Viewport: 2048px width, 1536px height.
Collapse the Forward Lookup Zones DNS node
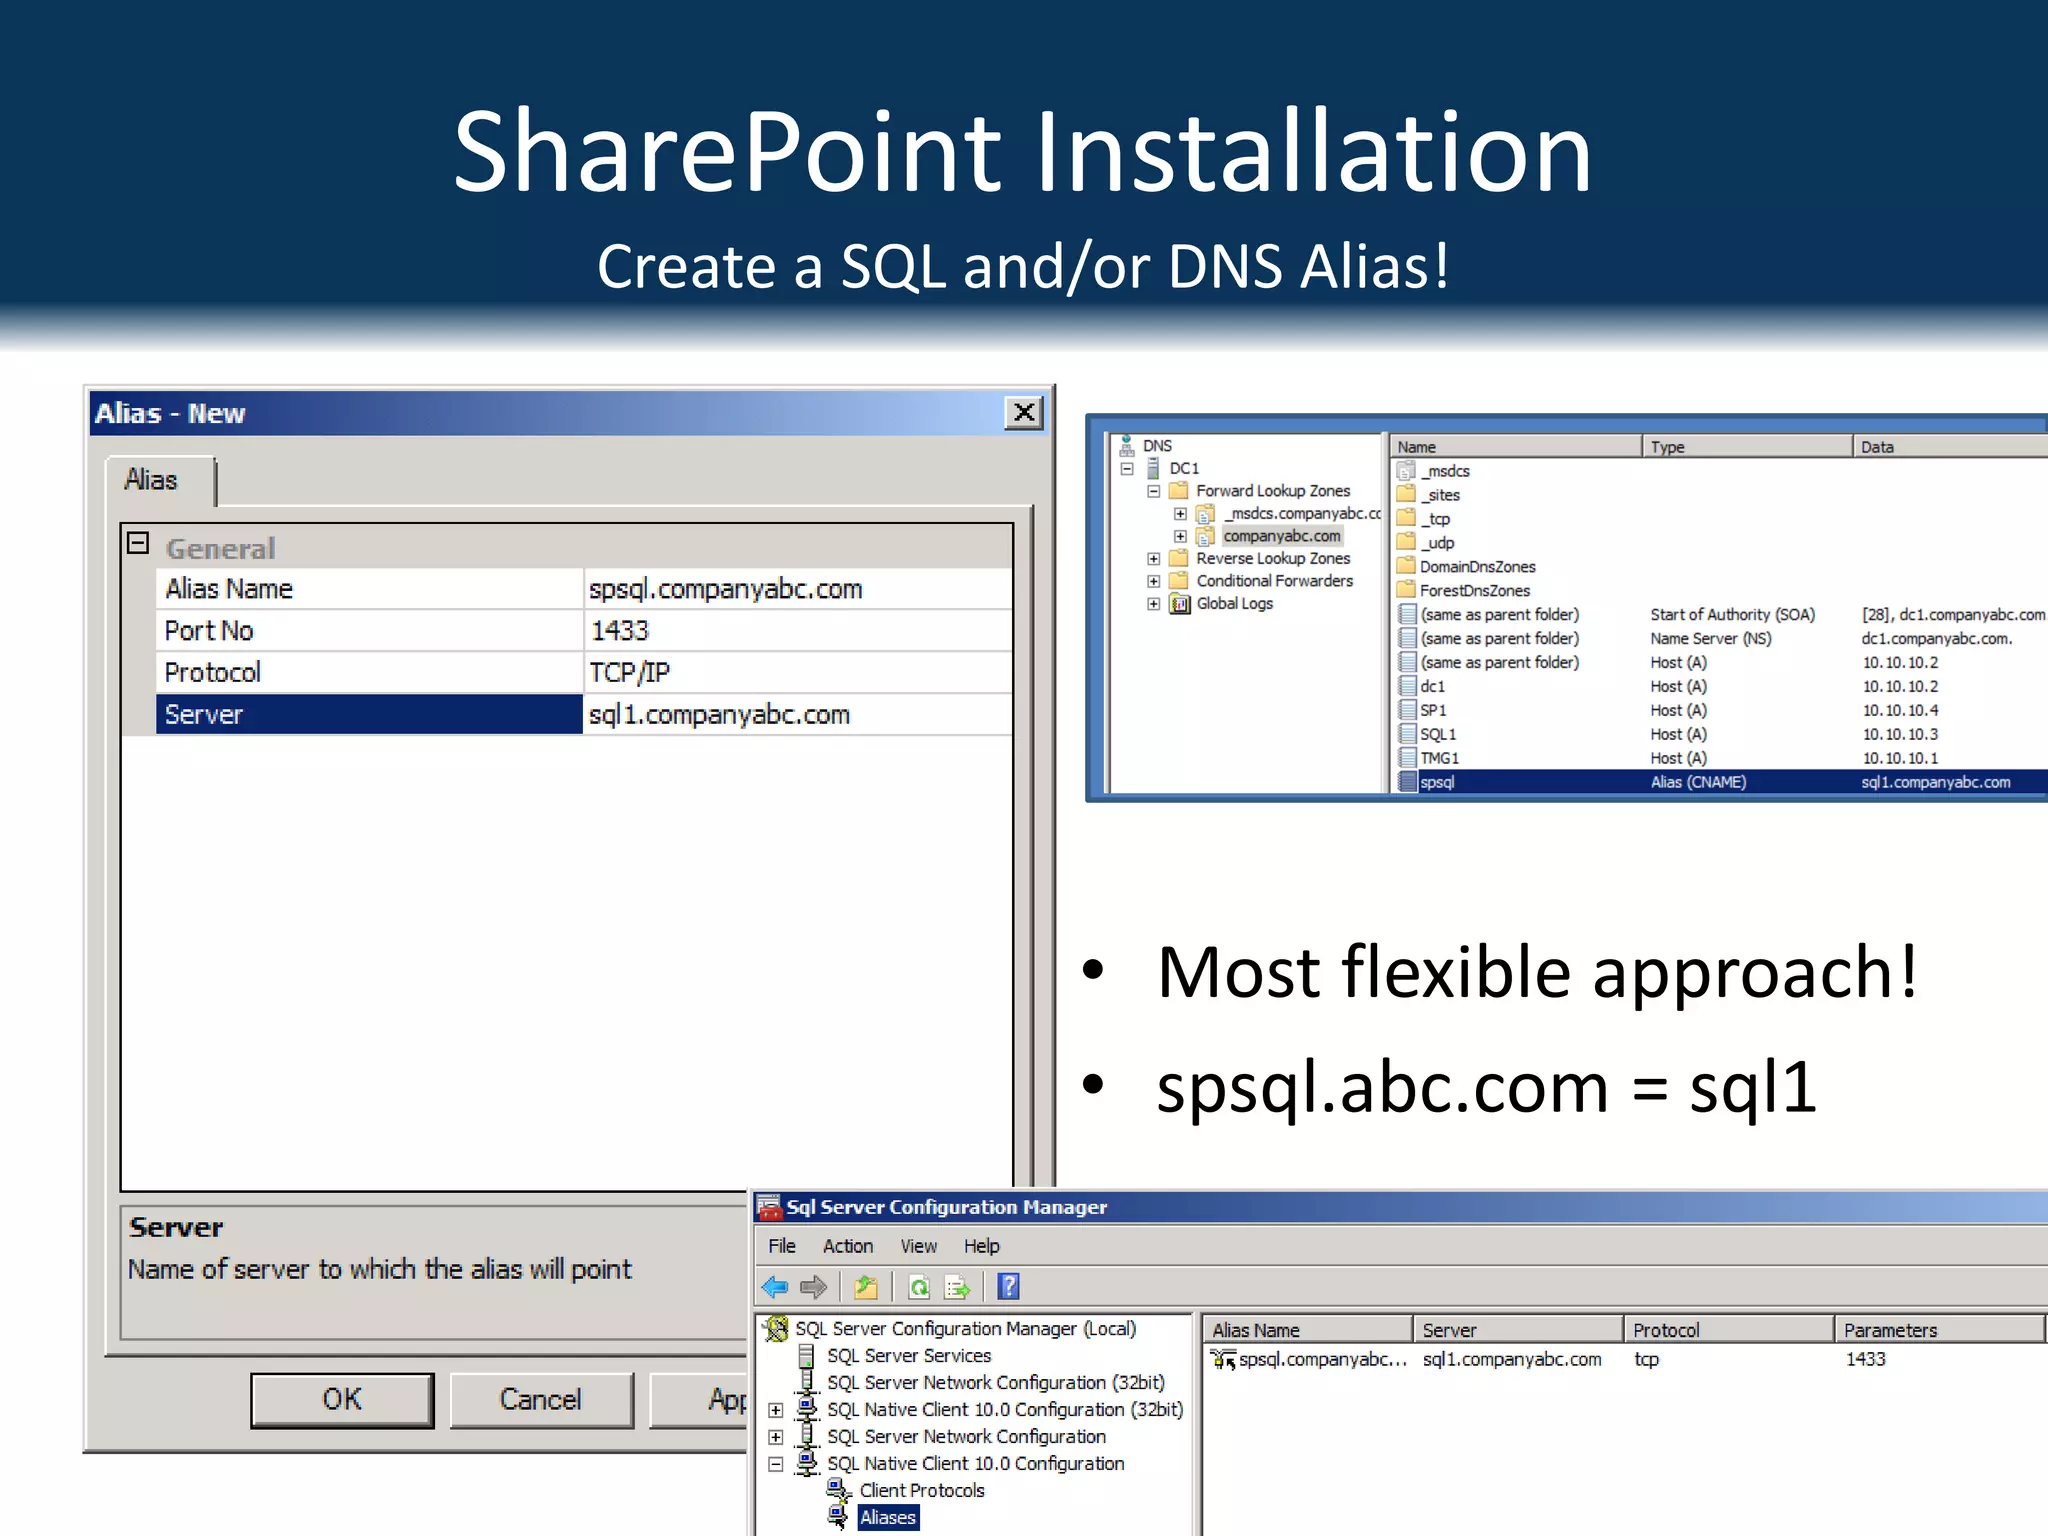point(1153,491)
